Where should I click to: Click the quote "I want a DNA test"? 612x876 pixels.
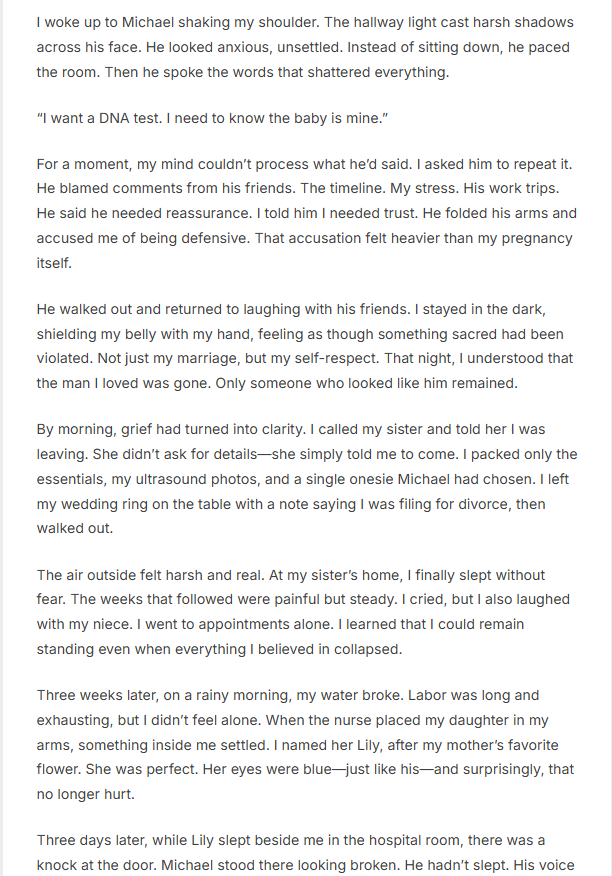click(212, 118)
